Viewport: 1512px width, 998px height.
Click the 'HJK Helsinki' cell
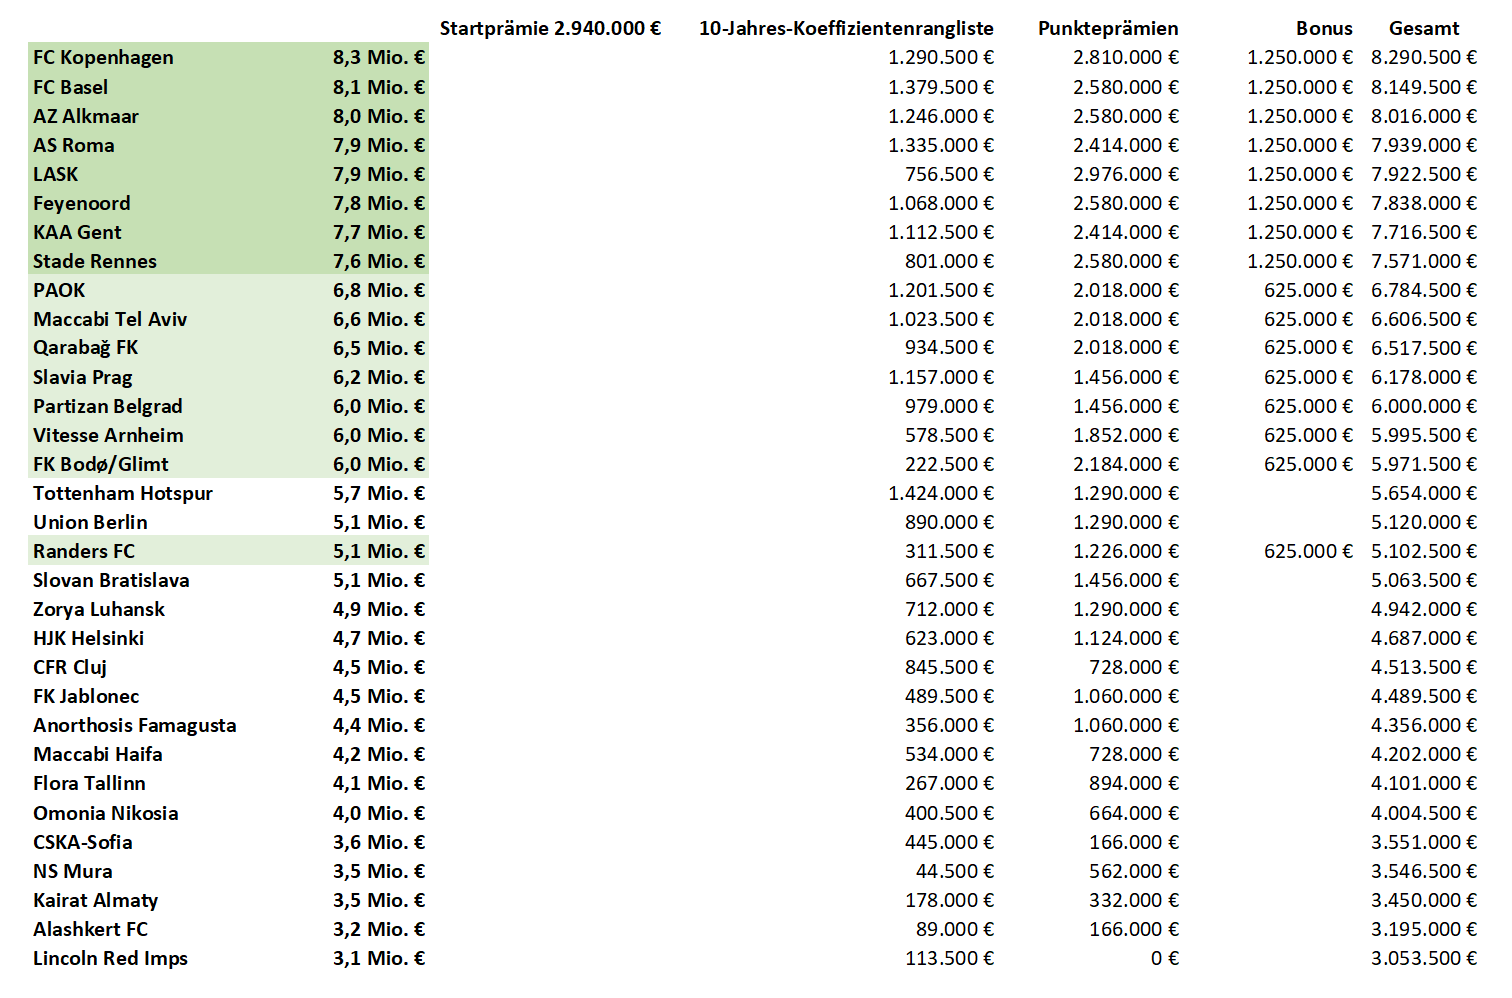click(88, 638)
